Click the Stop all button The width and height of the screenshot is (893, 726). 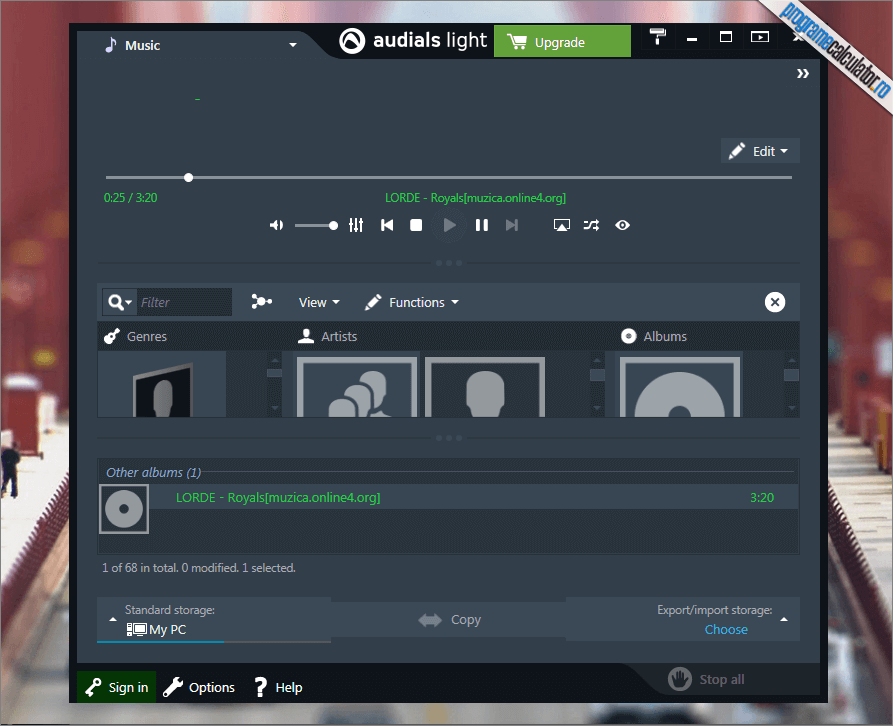(706, 679)
